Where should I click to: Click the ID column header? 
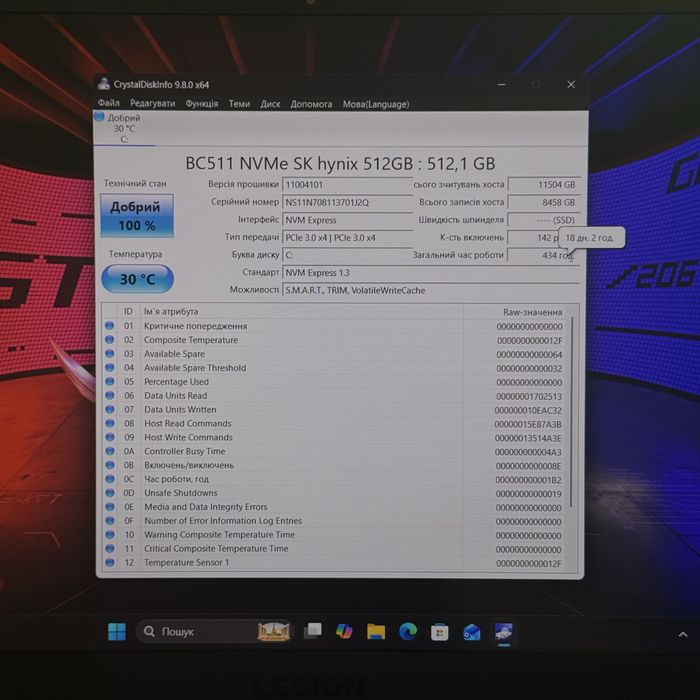[x=128, y=312]
